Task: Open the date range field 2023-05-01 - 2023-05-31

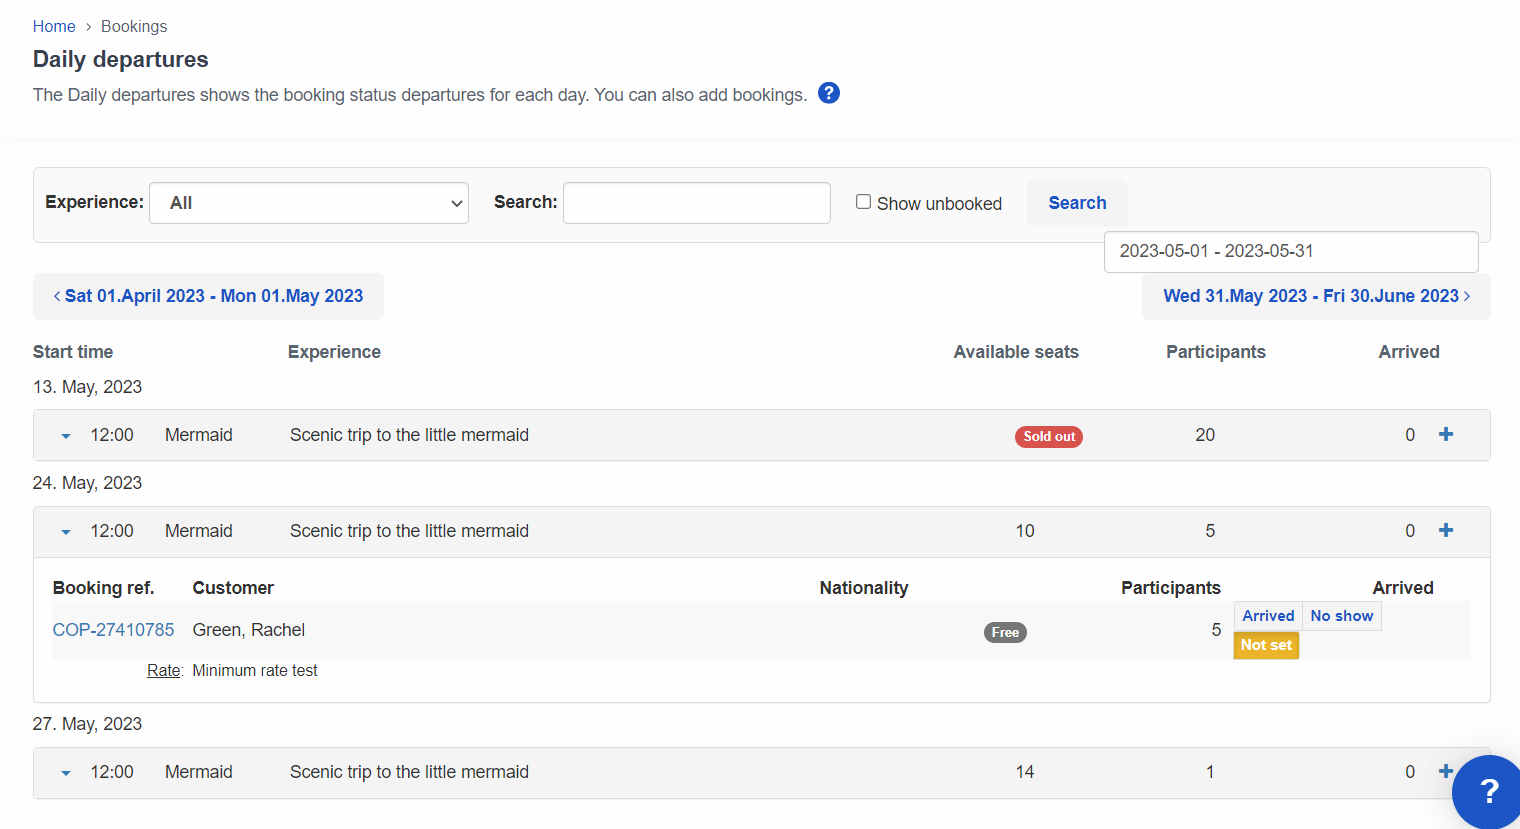Action: coord(1291,252)
